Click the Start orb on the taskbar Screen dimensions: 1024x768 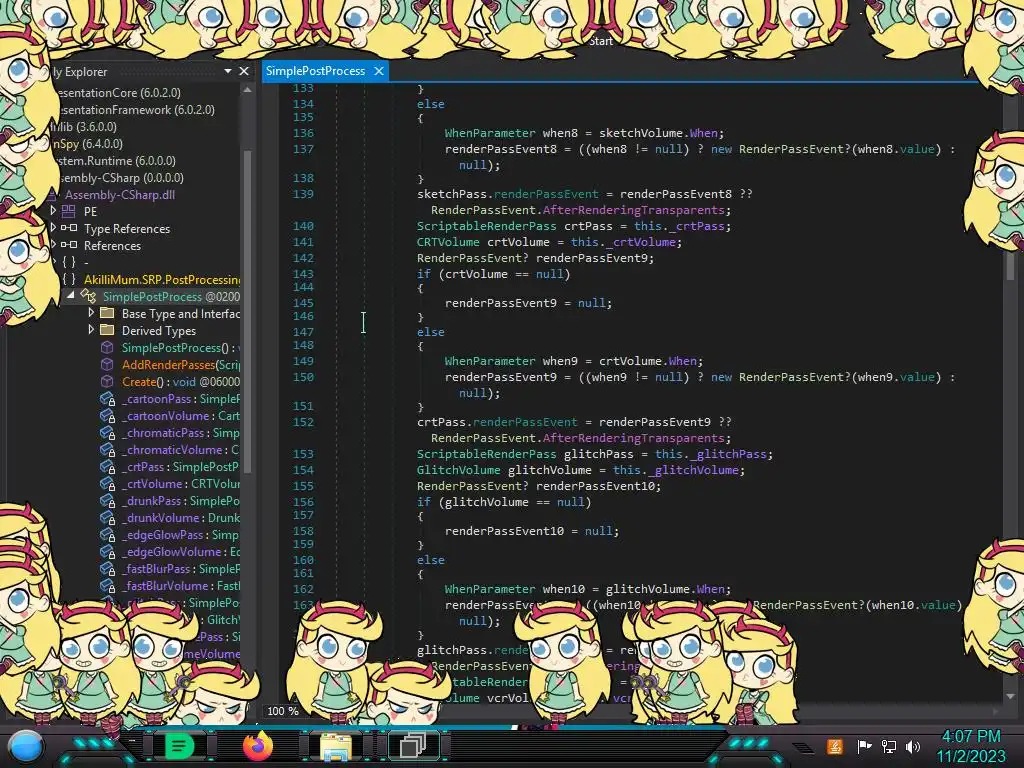[x=26, y=746]
